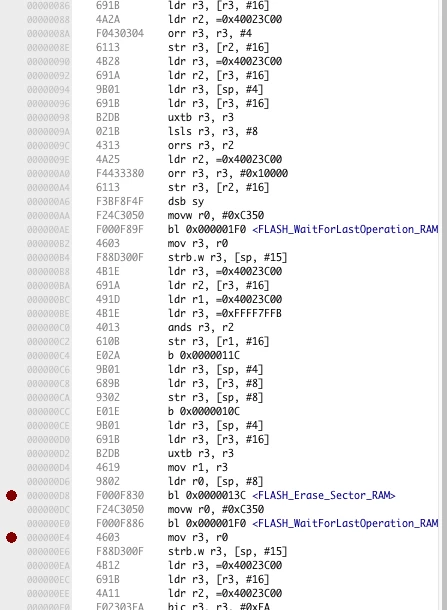447x610 pixels.
Task: Click address 080000D2 in the address column
Action: click(48, 454)
